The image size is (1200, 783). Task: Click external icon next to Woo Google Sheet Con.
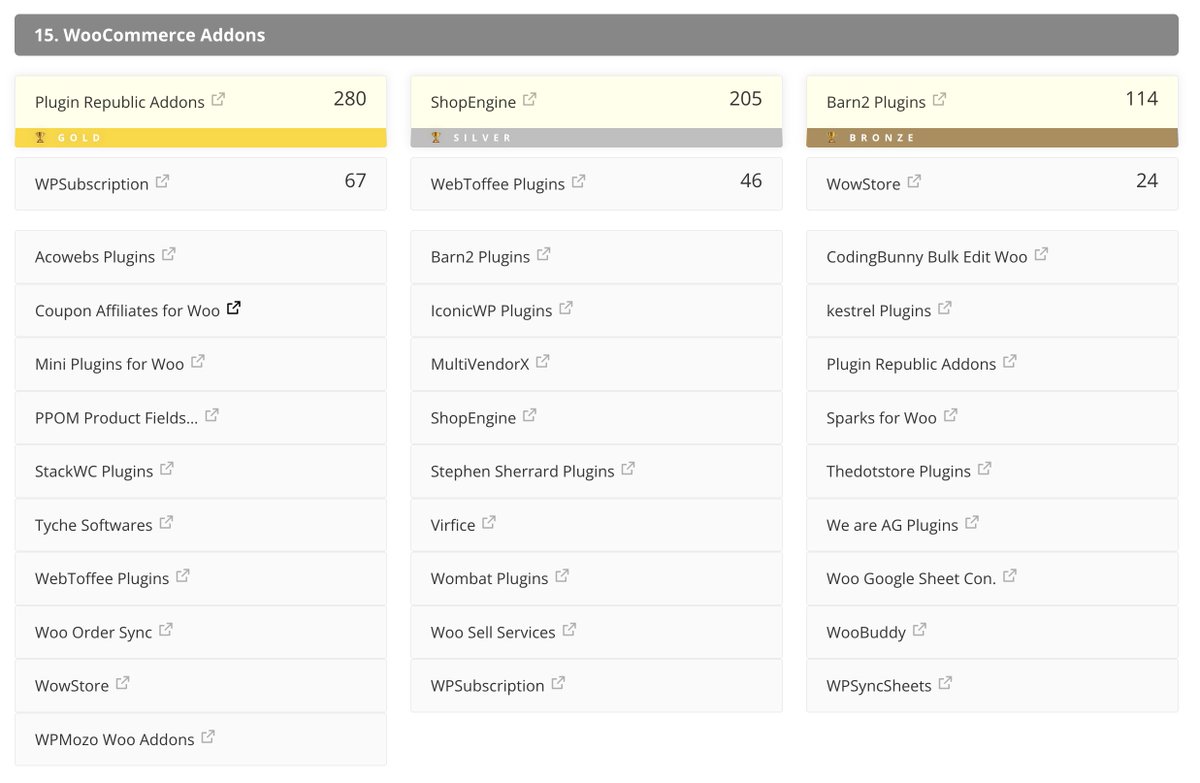coord(1010,576)
